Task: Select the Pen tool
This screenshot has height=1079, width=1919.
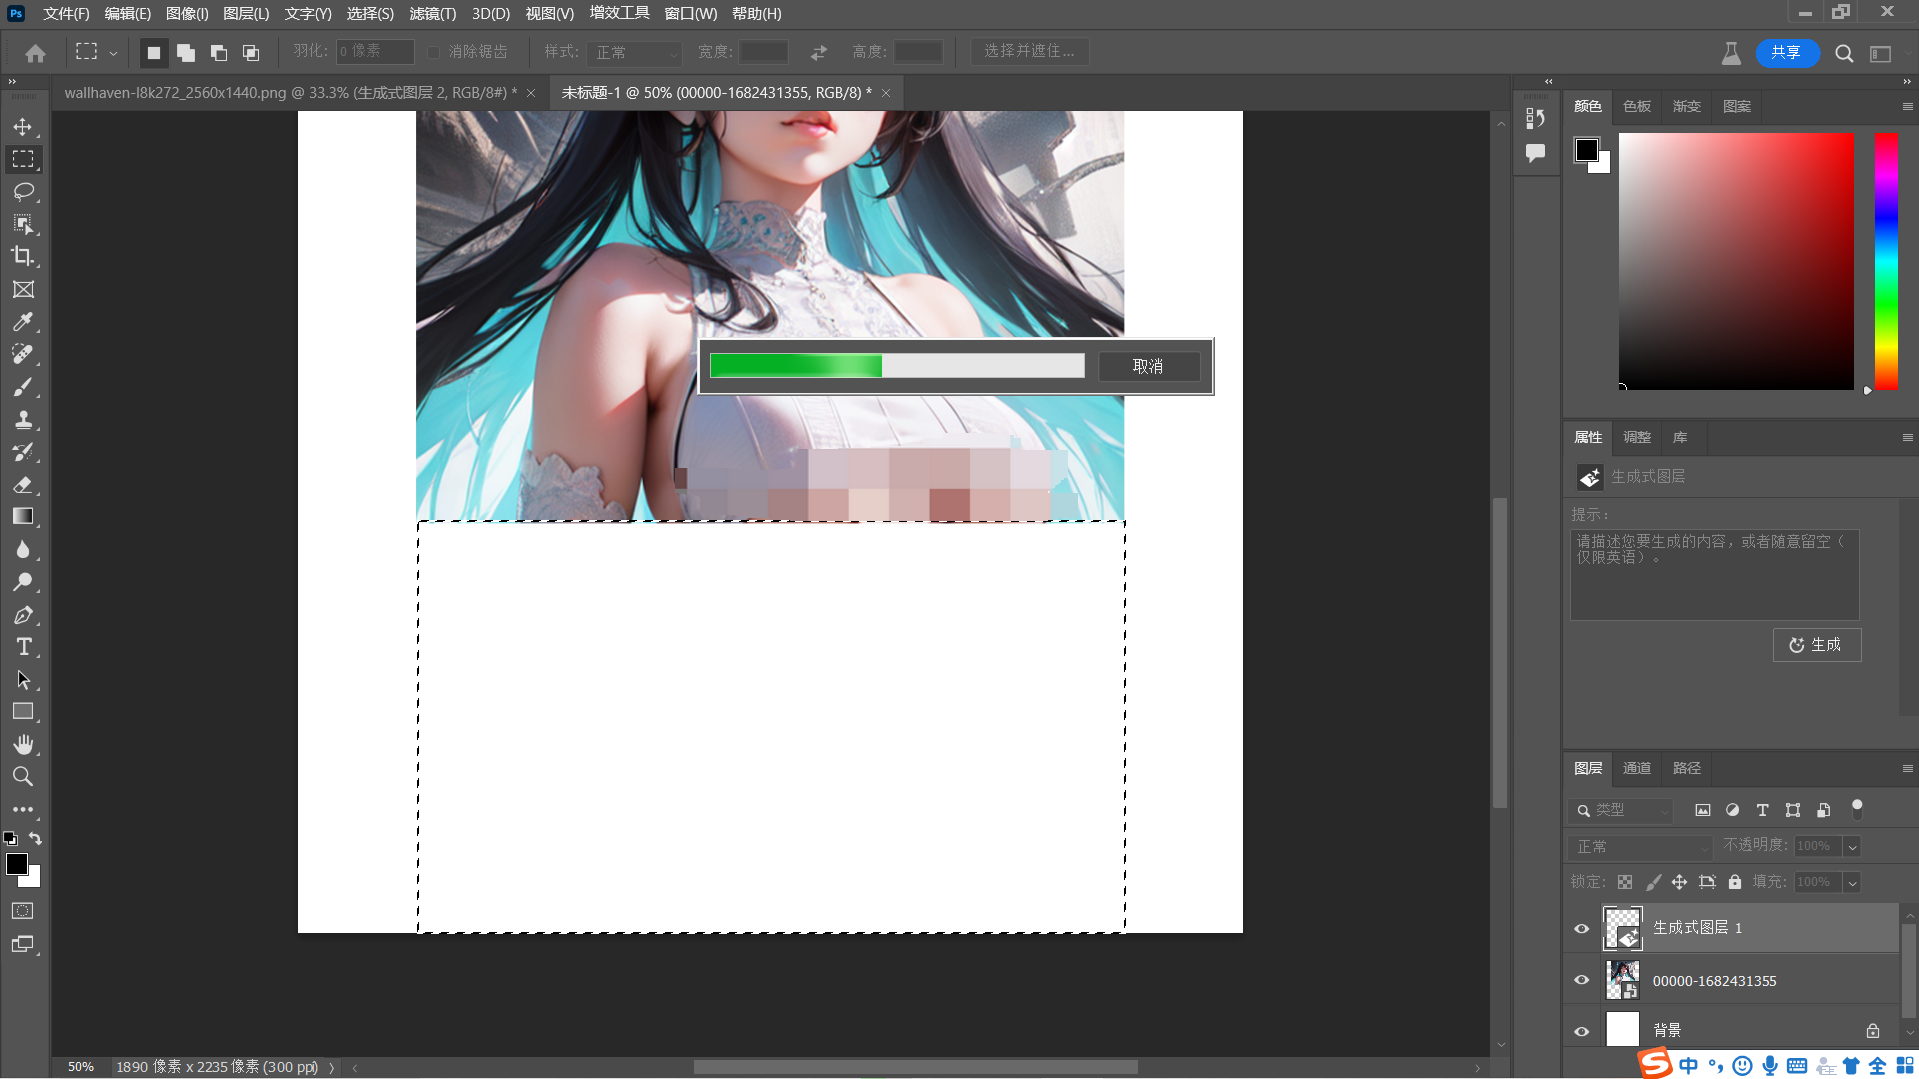Action: pos(23,614)
